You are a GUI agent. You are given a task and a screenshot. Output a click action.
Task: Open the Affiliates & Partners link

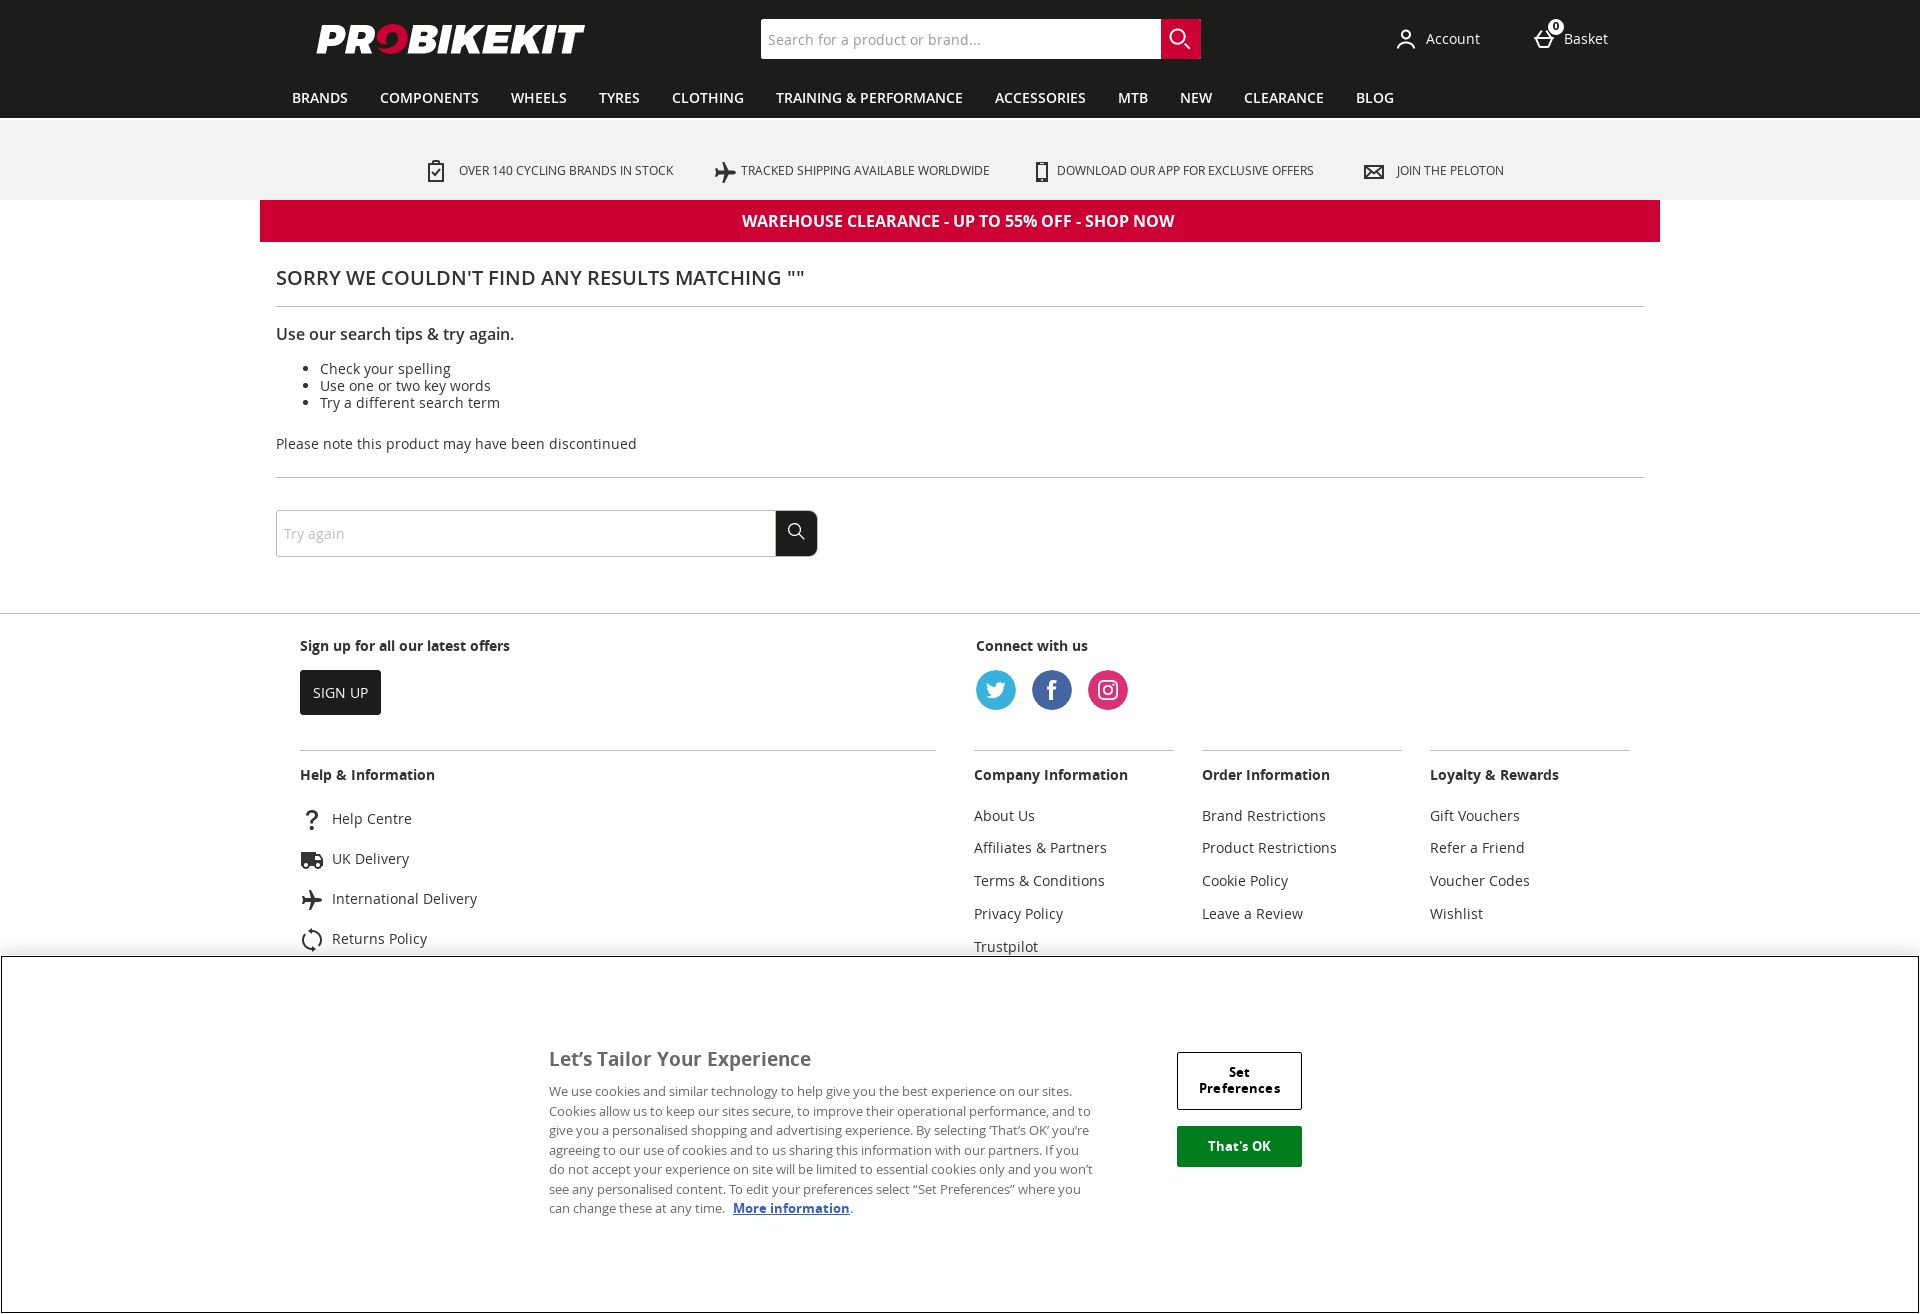point(1040,848)
